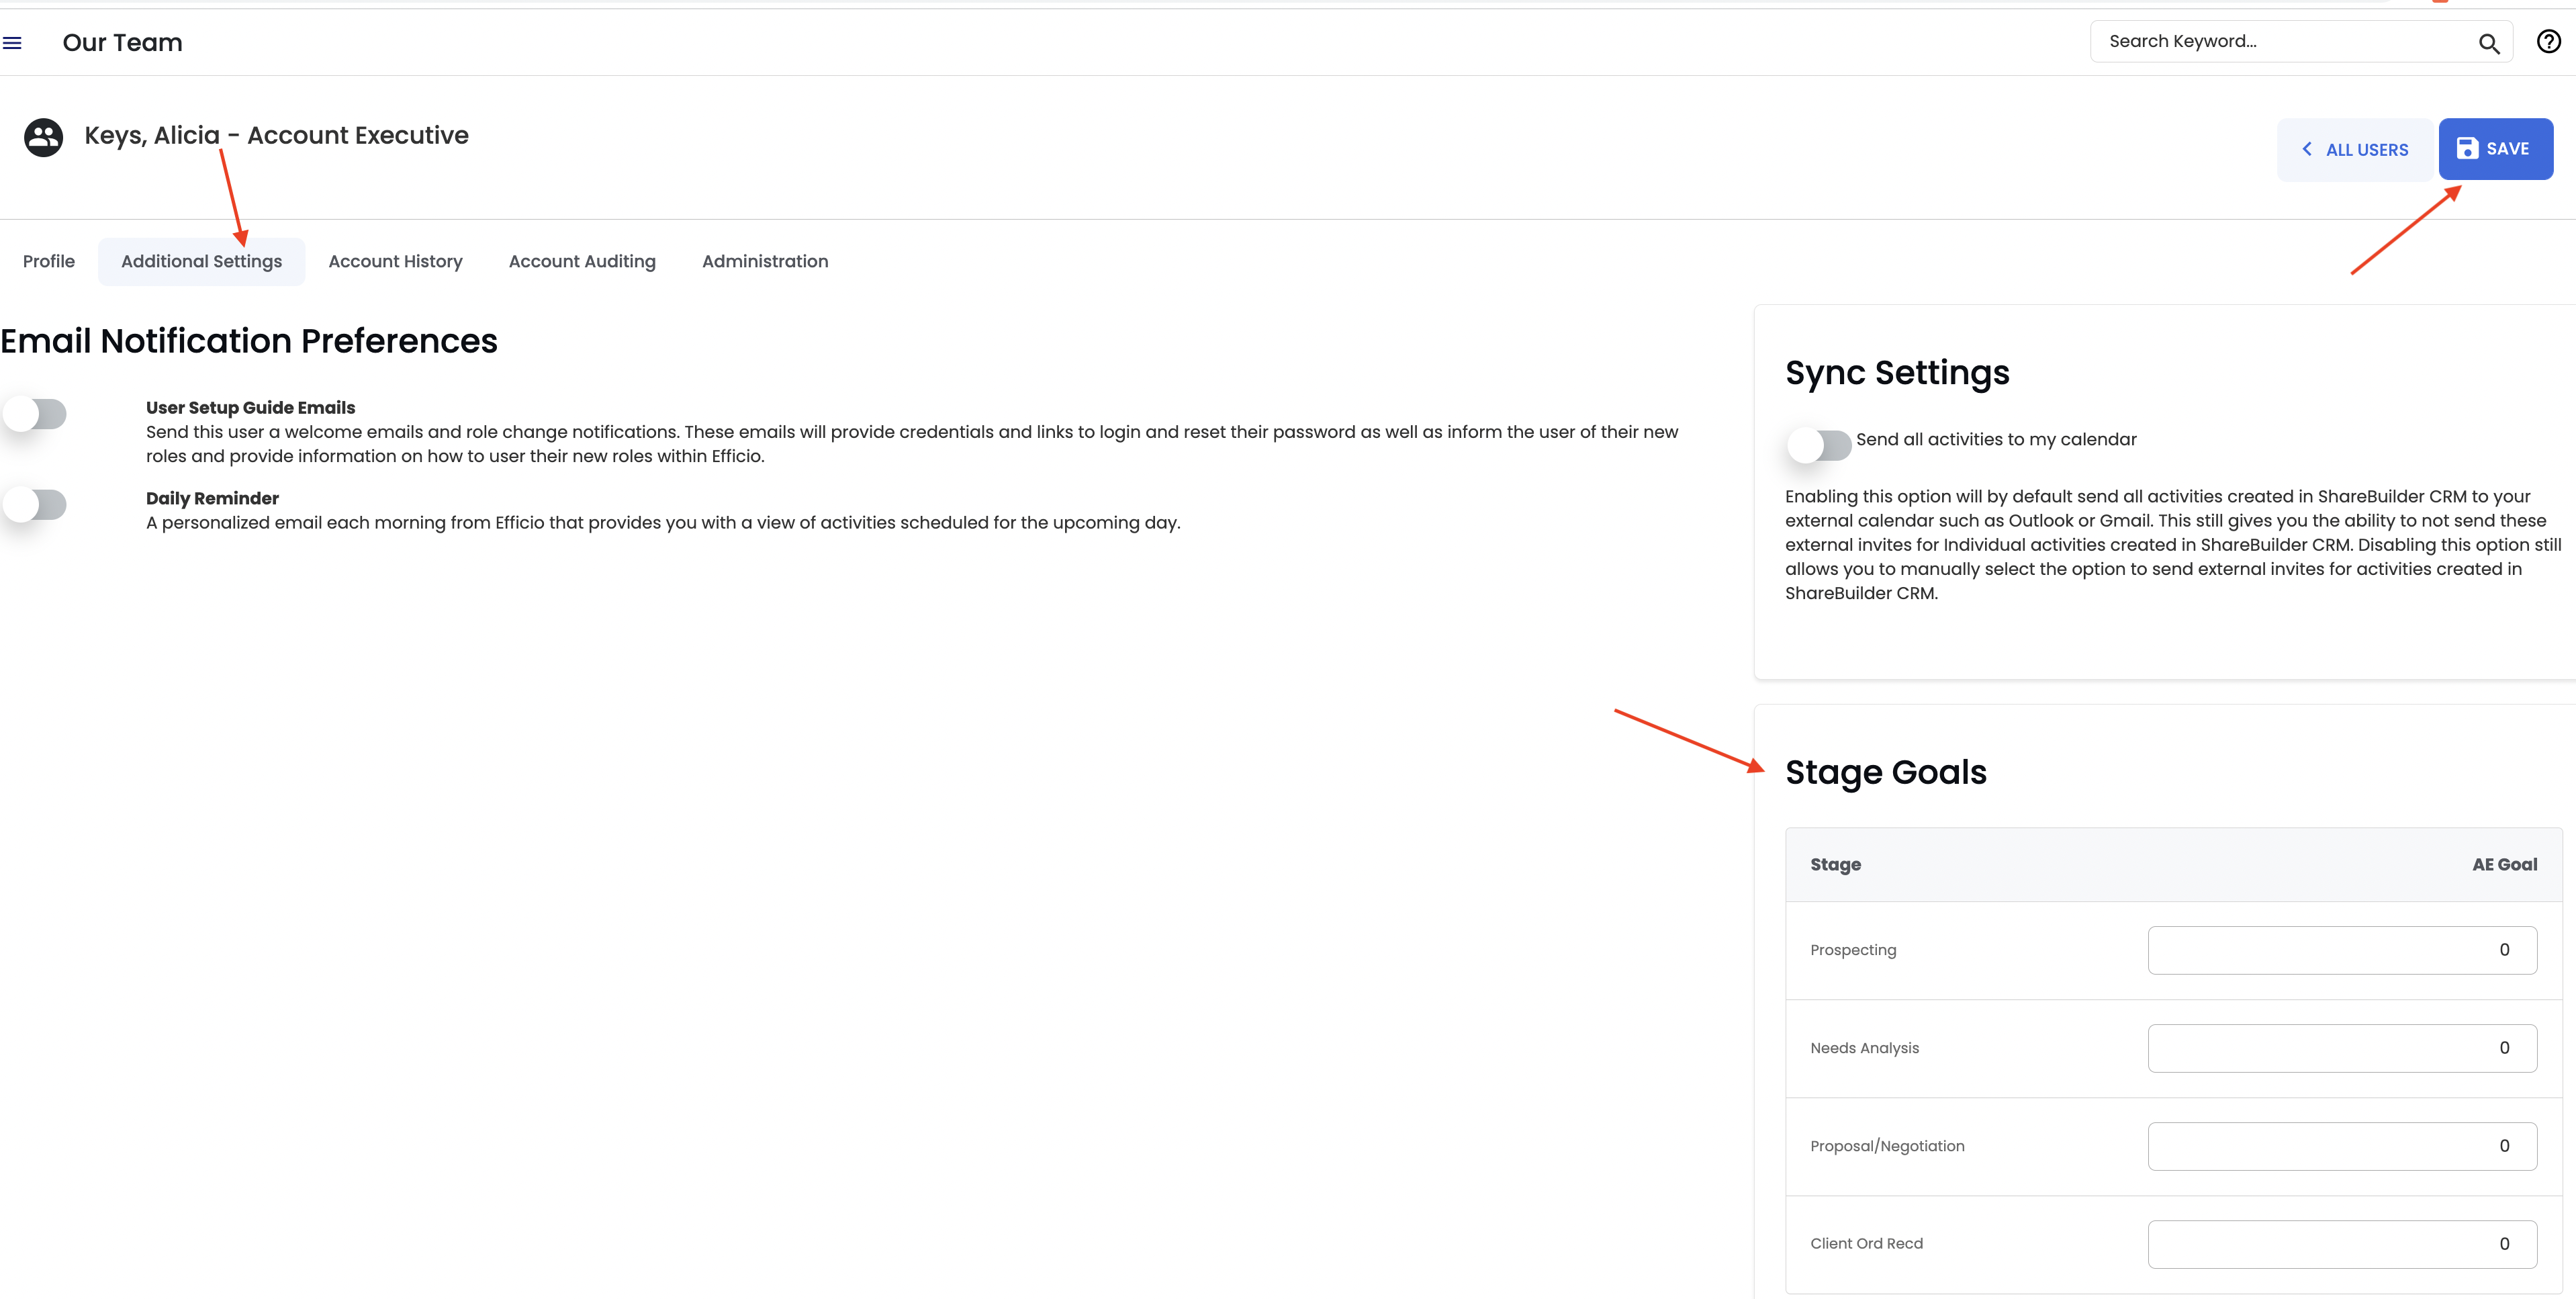This screenshot has width=2576, height=1299.
Task: Click the back chevron in All Users
Action: [x=2306, y=149]
